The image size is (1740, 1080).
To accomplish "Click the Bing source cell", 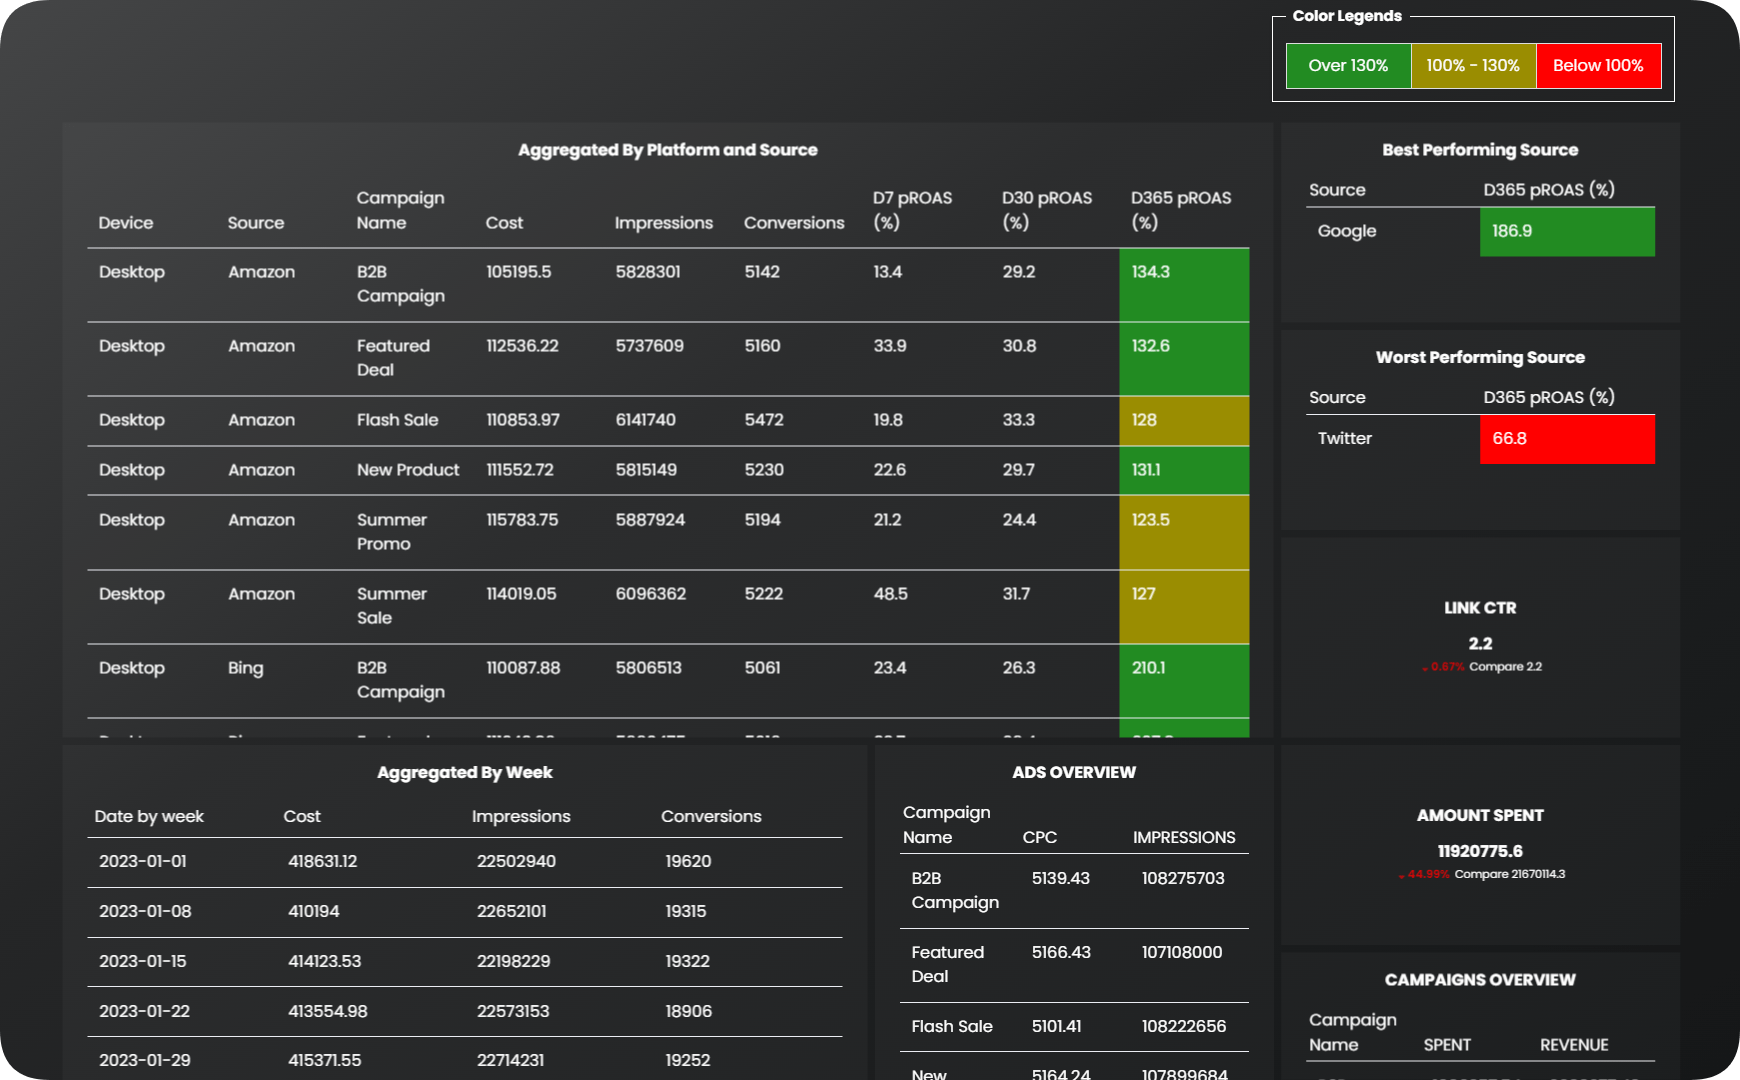I will coord(246,668).
